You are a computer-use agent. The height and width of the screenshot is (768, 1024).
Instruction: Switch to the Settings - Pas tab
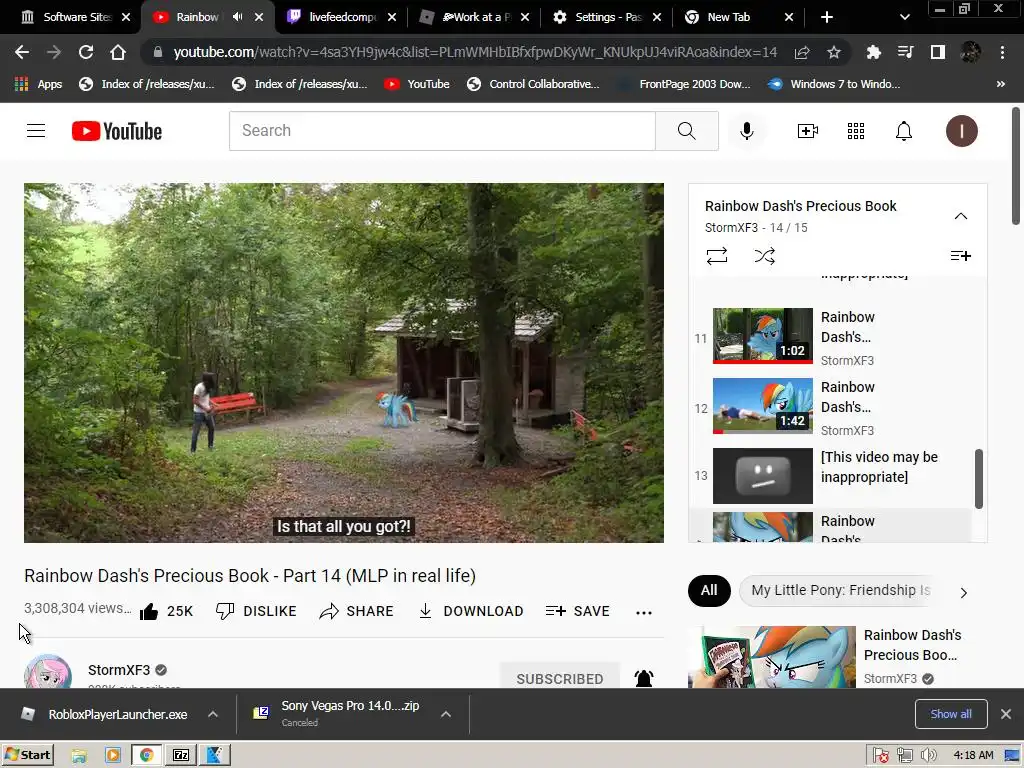point(608,17)
